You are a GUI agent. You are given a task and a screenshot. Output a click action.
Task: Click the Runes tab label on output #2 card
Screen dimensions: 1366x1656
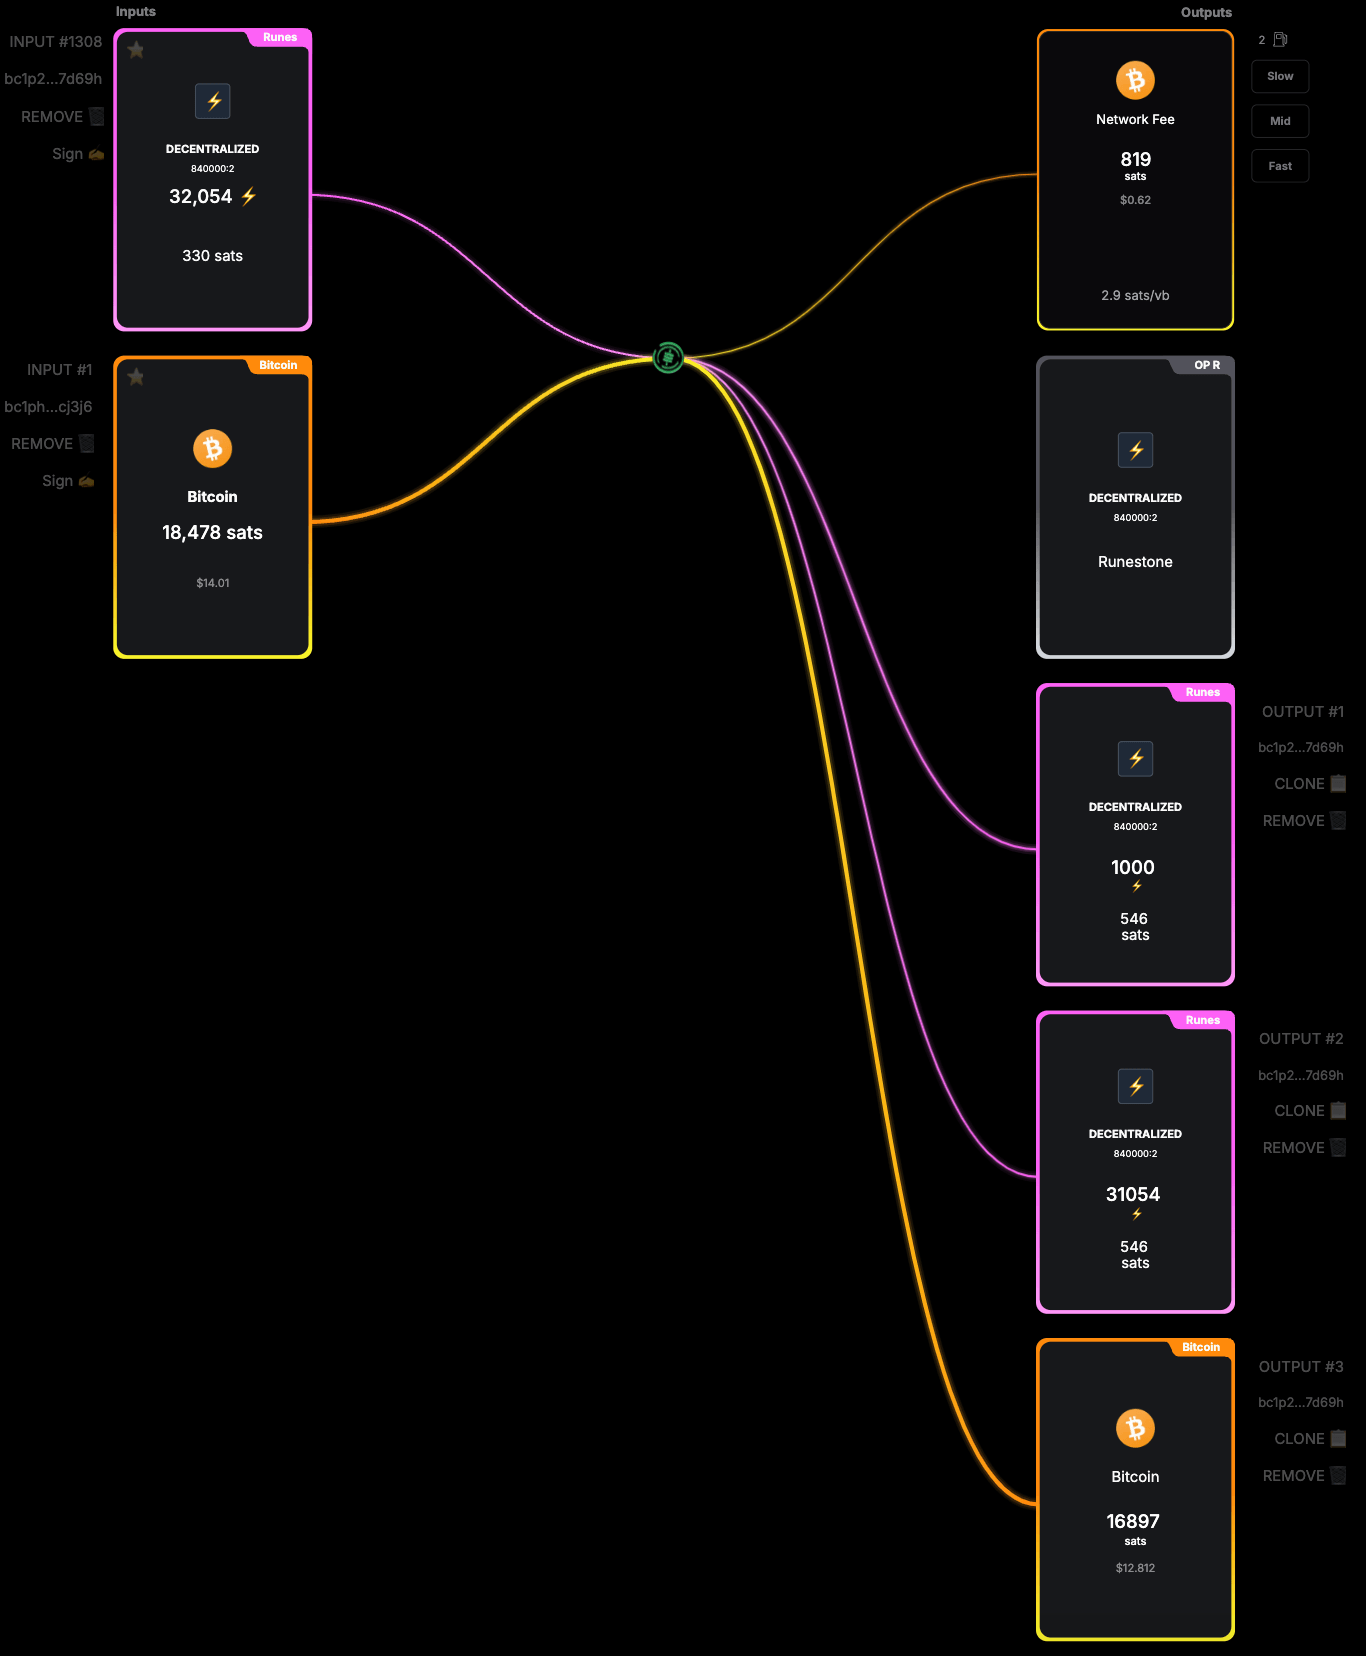1203,1020
